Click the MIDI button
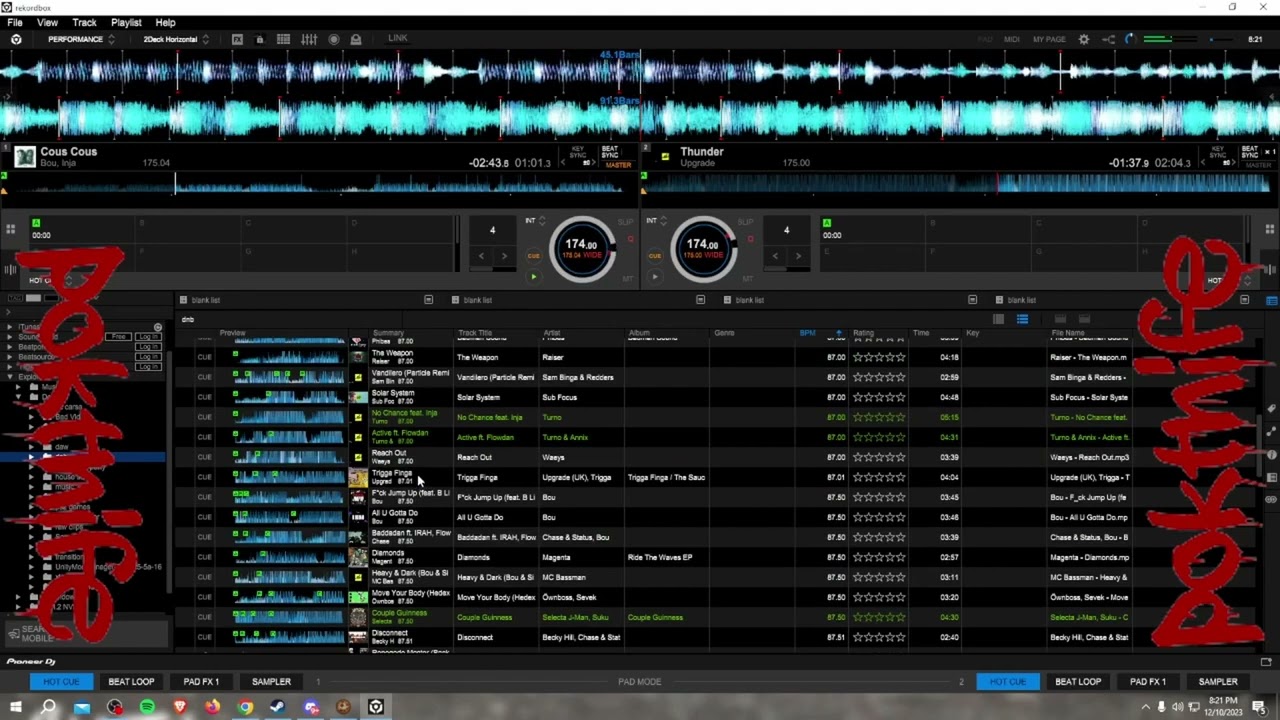 click(x=1012, y=39)
